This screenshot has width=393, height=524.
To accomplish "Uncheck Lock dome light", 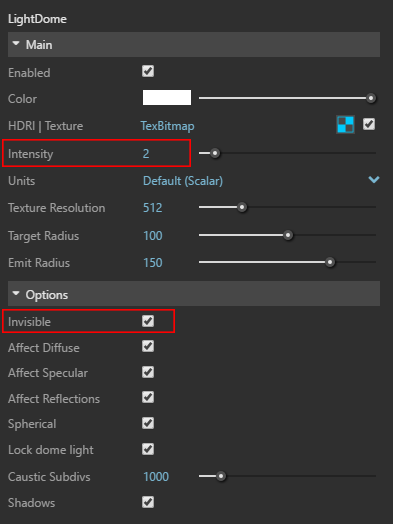I will click(x=148, y=449).
